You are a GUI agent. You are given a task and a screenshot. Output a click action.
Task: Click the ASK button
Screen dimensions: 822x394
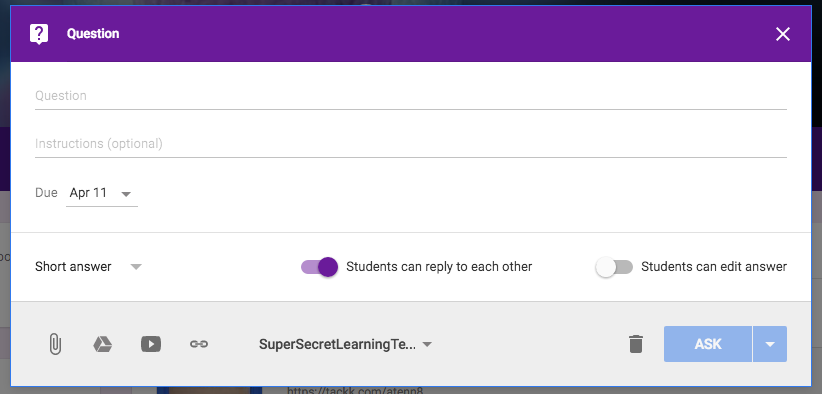coord(708,344)
